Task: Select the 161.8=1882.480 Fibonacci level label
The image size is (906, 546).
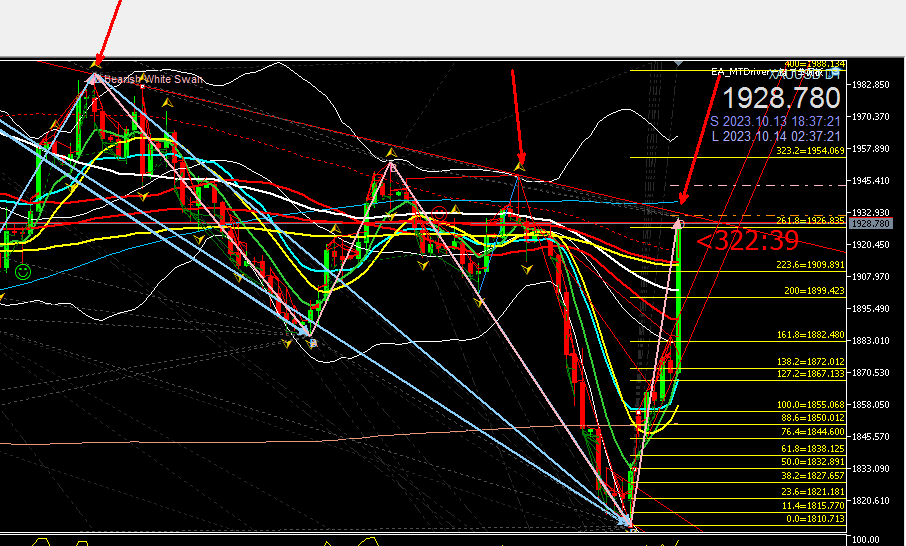Action: [x=810, y=335]
